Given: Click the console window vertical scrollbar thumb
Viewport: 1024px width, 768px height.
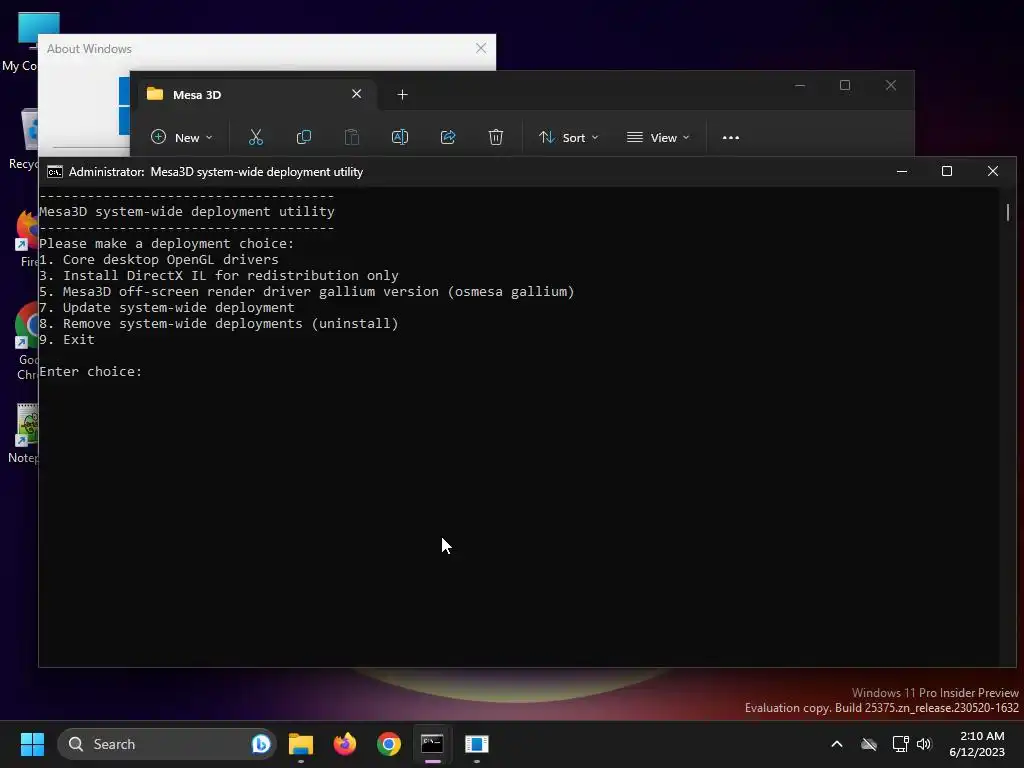Looking at the screenshot, I should (x=1008, y=212).
